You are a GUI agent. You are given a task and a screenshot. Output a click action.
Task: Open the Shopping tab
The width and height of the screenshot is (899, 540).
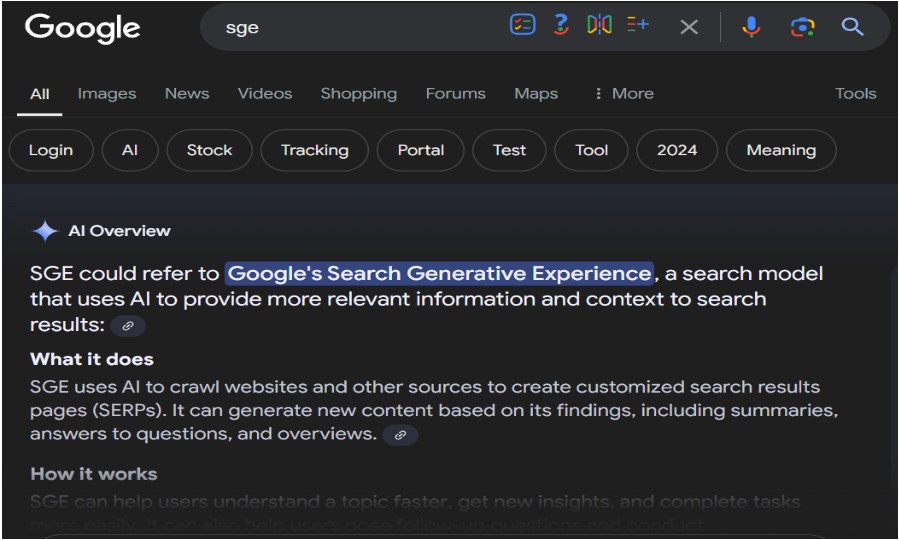coord(358,93)
